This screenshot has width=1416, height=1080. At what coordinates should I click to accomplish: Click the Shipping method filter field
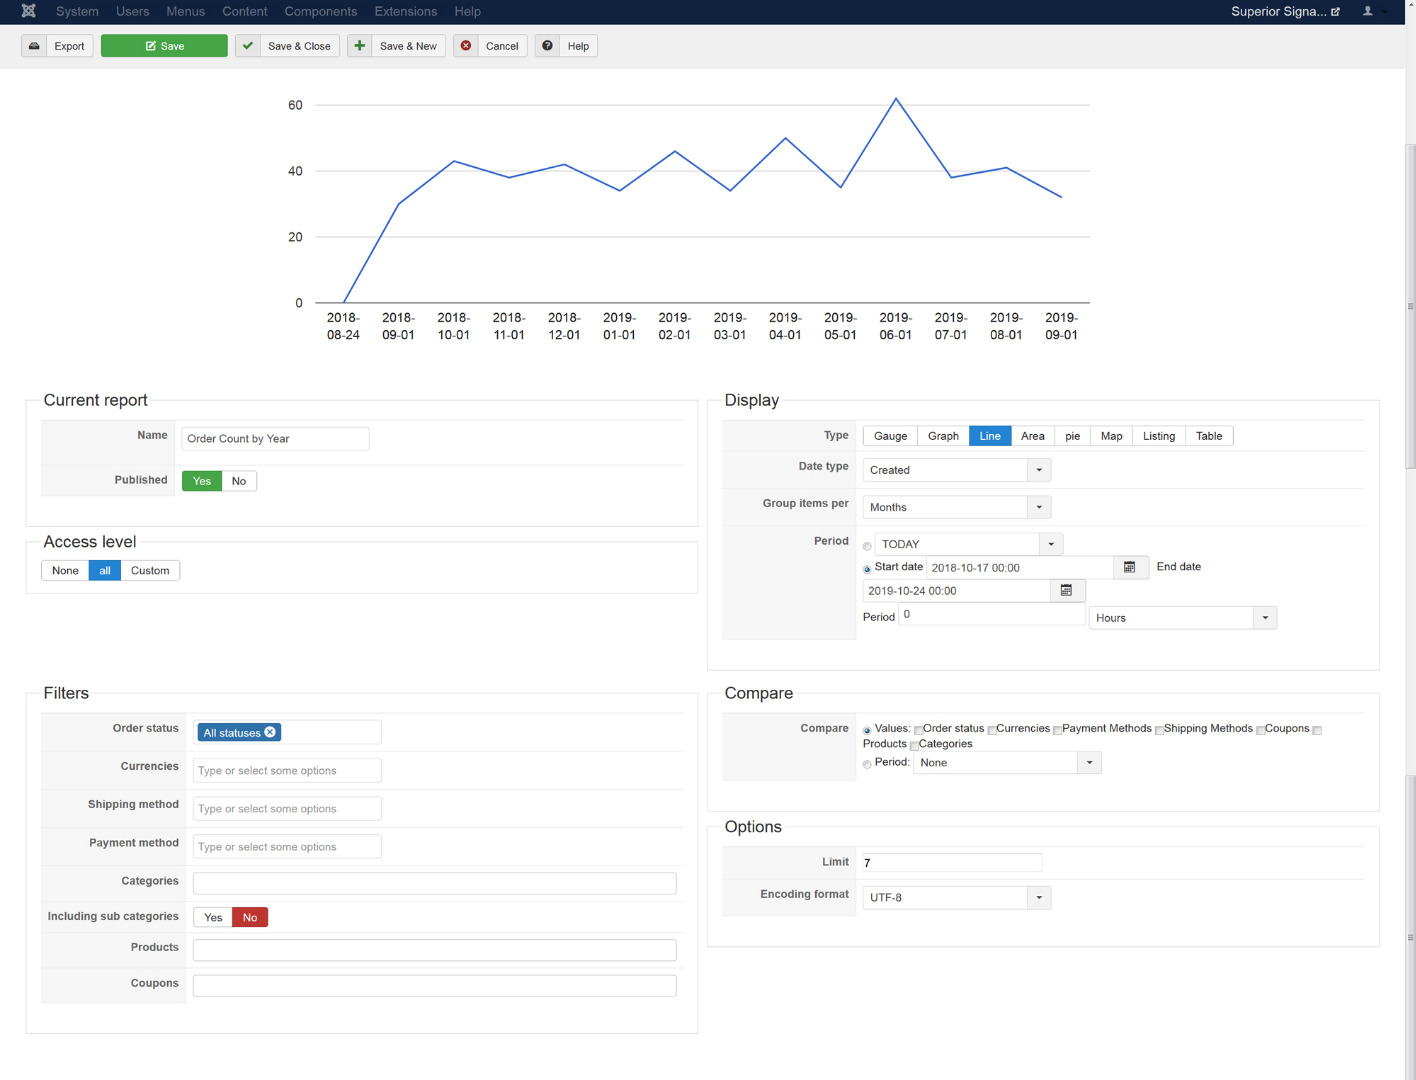[287, 808]
